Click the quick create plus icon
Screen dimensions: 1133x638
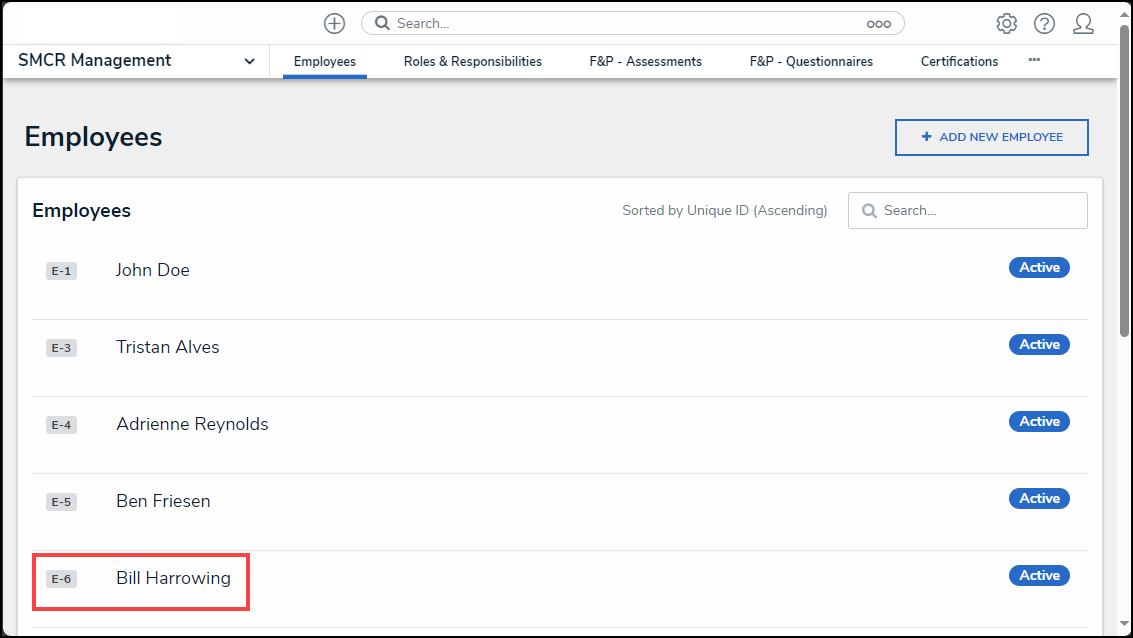click(x=334, y=23)
